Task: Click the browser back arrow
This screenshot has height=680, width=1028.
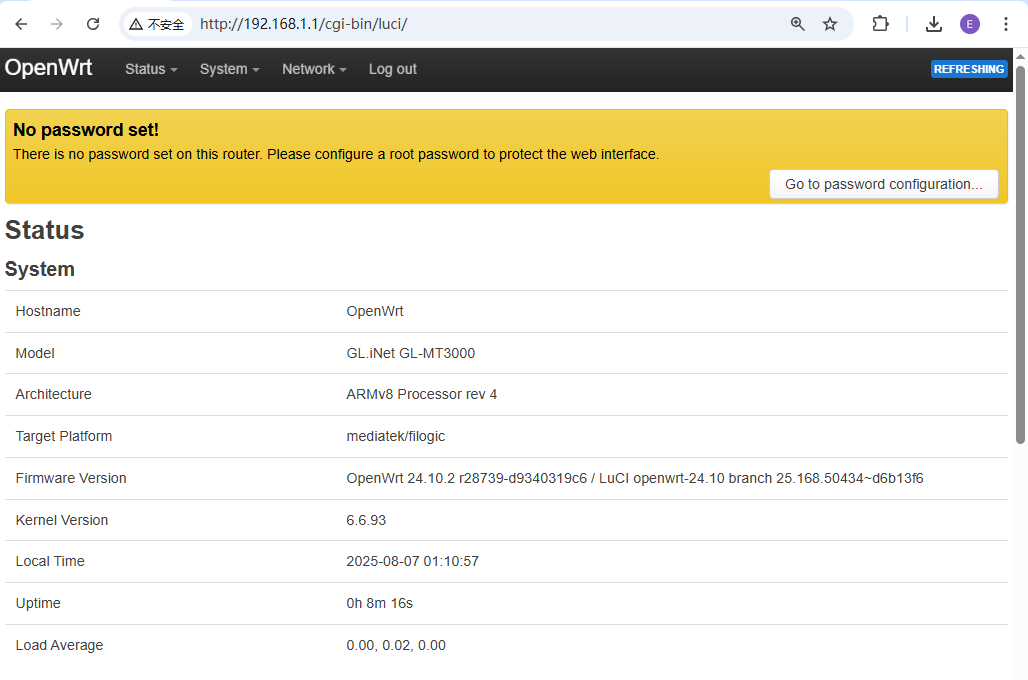Action: coord(22,24)
